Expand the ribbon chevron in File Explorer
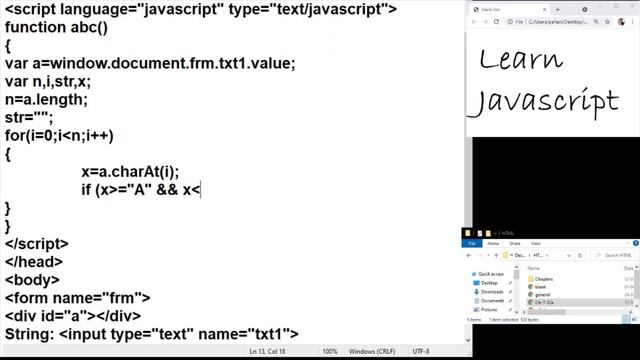 coord(629,243)
